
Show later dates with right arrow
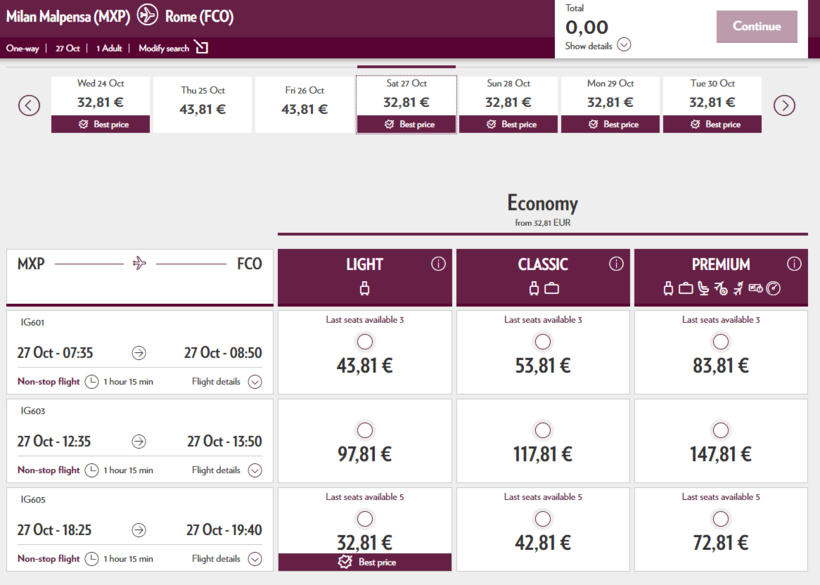[784, 105]
